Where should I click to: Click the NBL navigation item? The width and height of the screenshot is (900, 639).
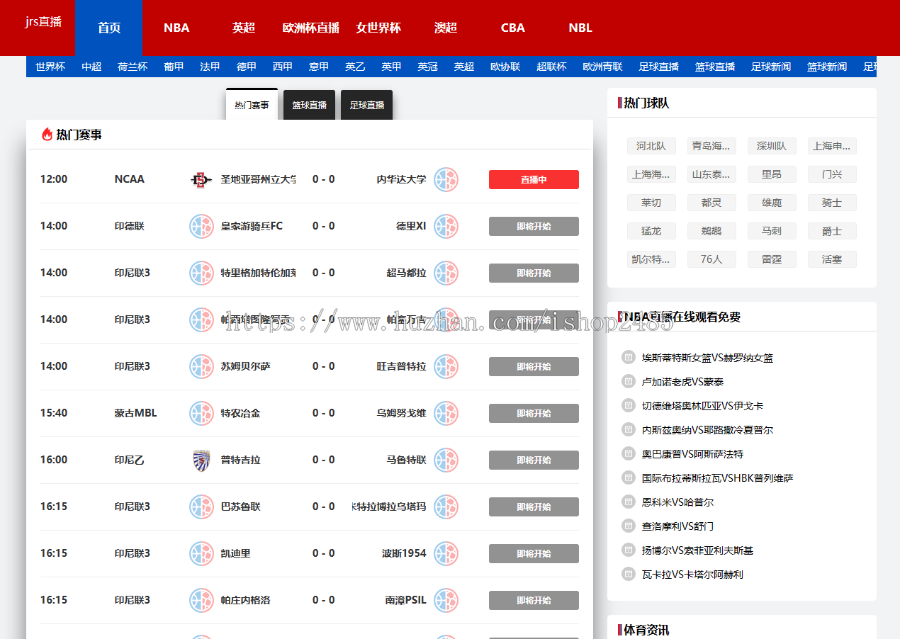point(580,28)
